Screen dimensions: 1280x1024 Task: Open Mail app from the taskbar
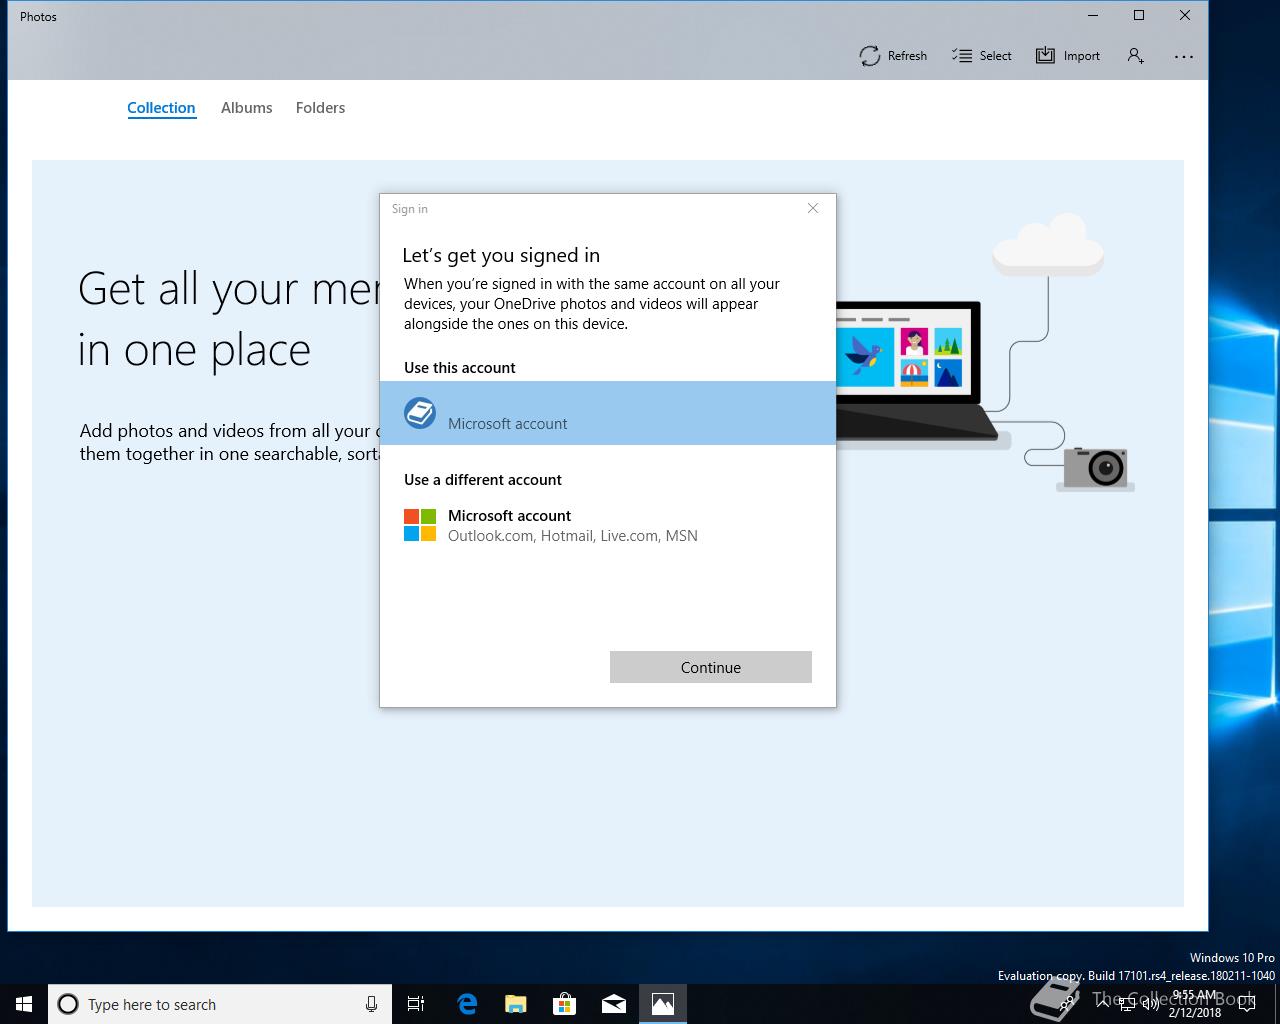pyautogui.click(x=614, y=1004)
